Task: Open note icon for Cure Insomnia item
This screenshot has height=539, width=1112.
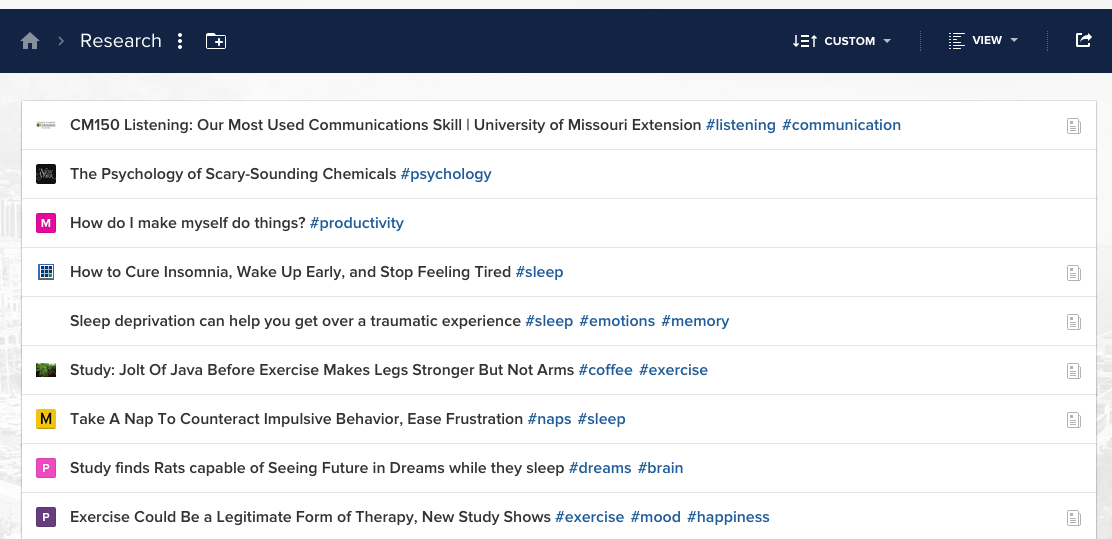Action: click(1073, 273)
